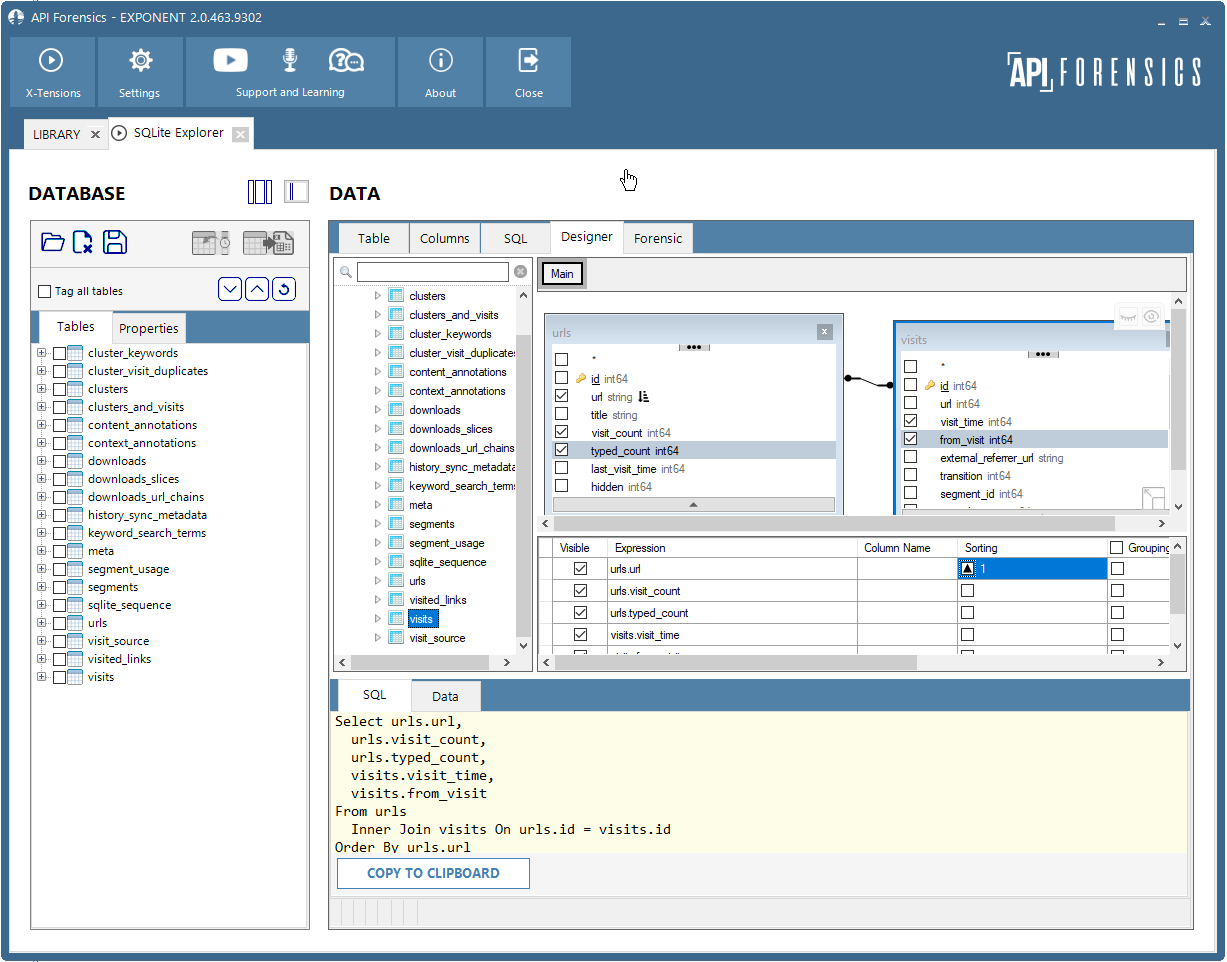1227x962 pixels.
Task: Click the circular refresh arrow button
Action: [284, 290]
